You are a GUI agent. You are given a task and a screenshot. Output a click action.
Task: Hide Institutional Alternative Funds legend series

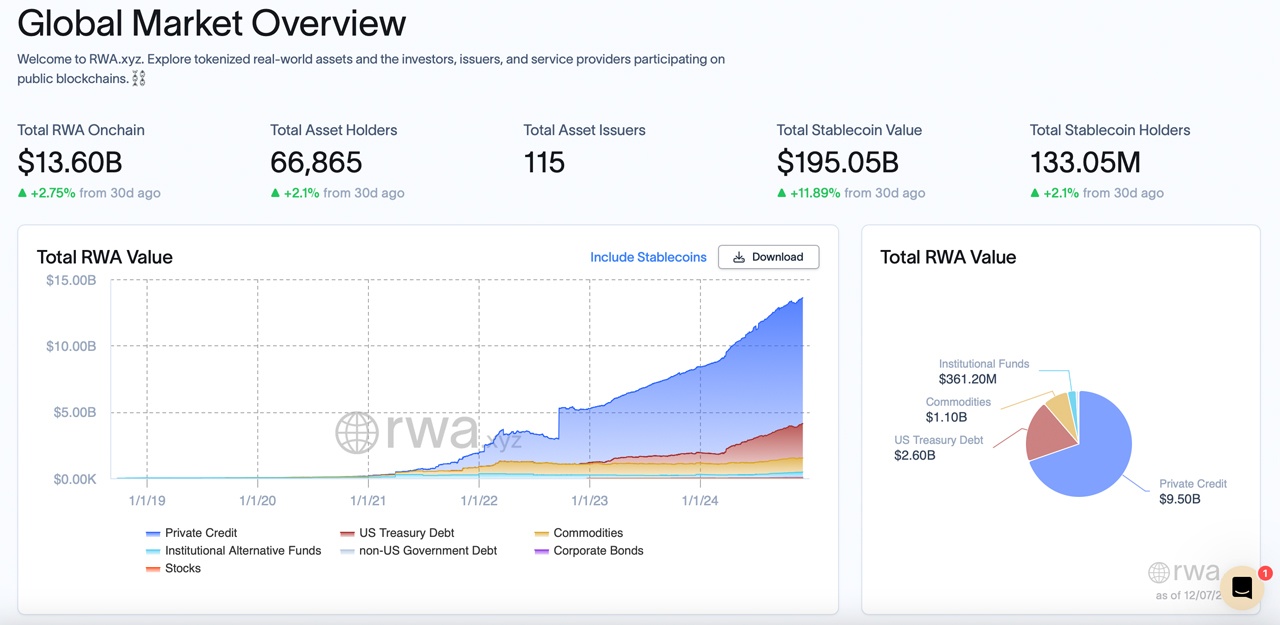coord(242,551)
